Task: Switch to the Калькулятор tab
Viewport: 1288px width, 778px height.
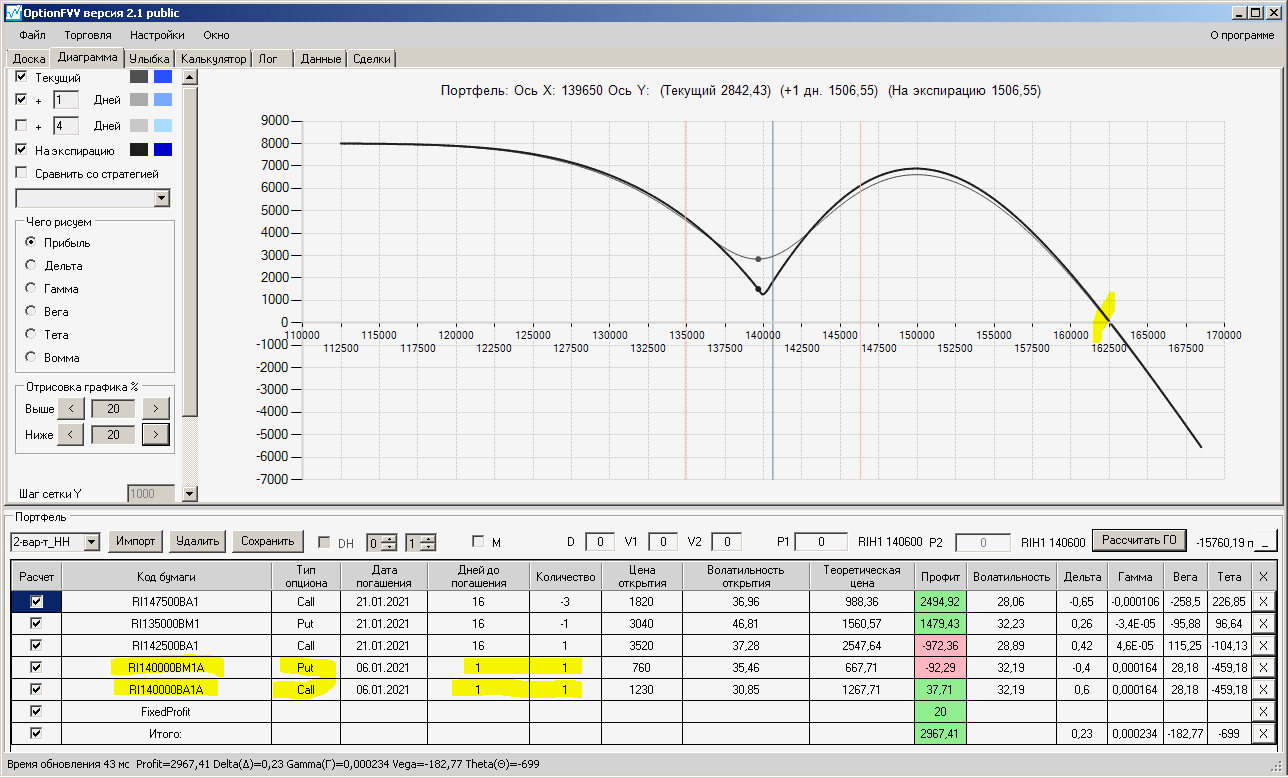Action: tap(213, 59)
